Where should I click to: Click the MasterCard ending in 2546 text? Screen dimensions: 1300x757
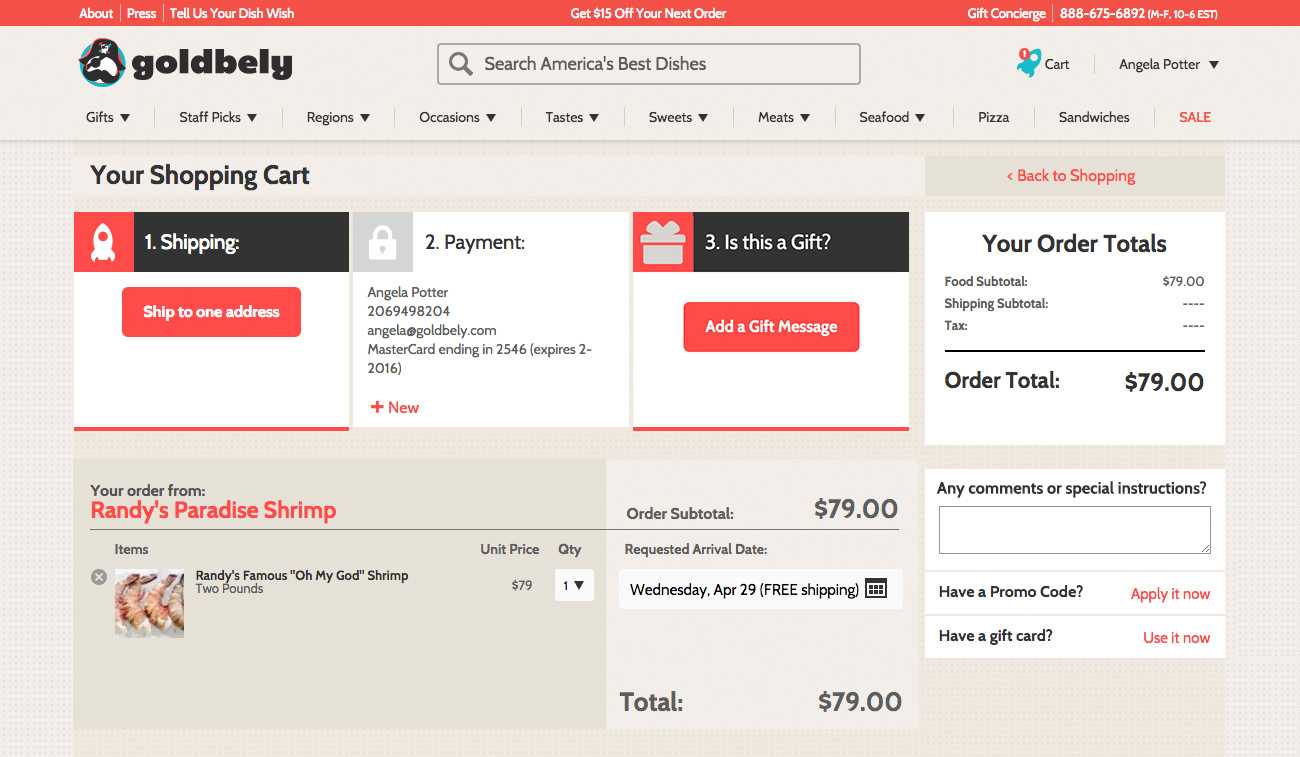(x=480, y=359)
